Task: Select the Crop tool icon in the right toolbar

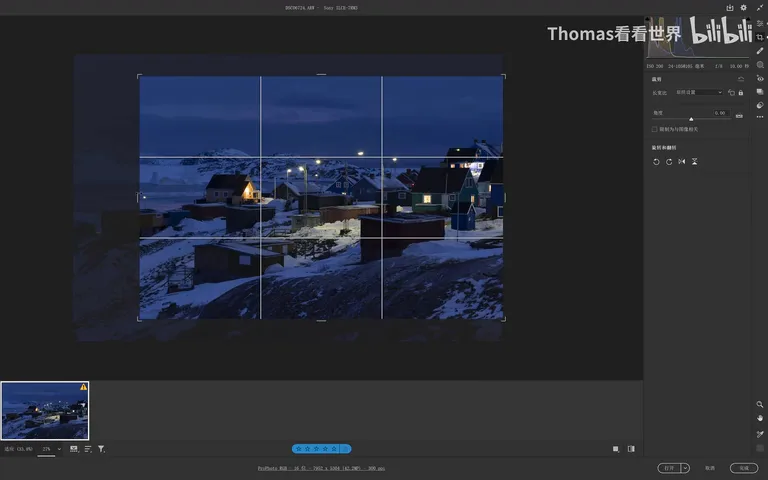Action: pyautogui.click(x=760, y=37)
